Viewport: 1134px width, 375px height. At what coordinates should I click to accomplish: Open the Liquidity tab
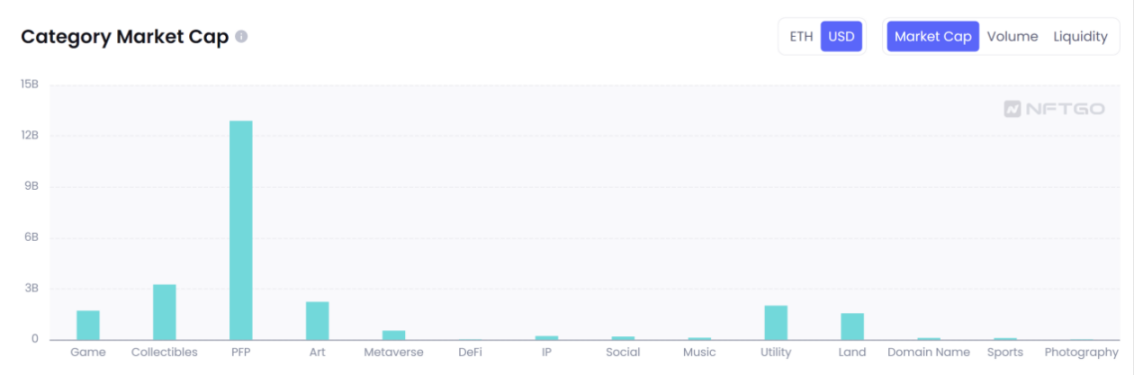click(x=1080, y=36)
